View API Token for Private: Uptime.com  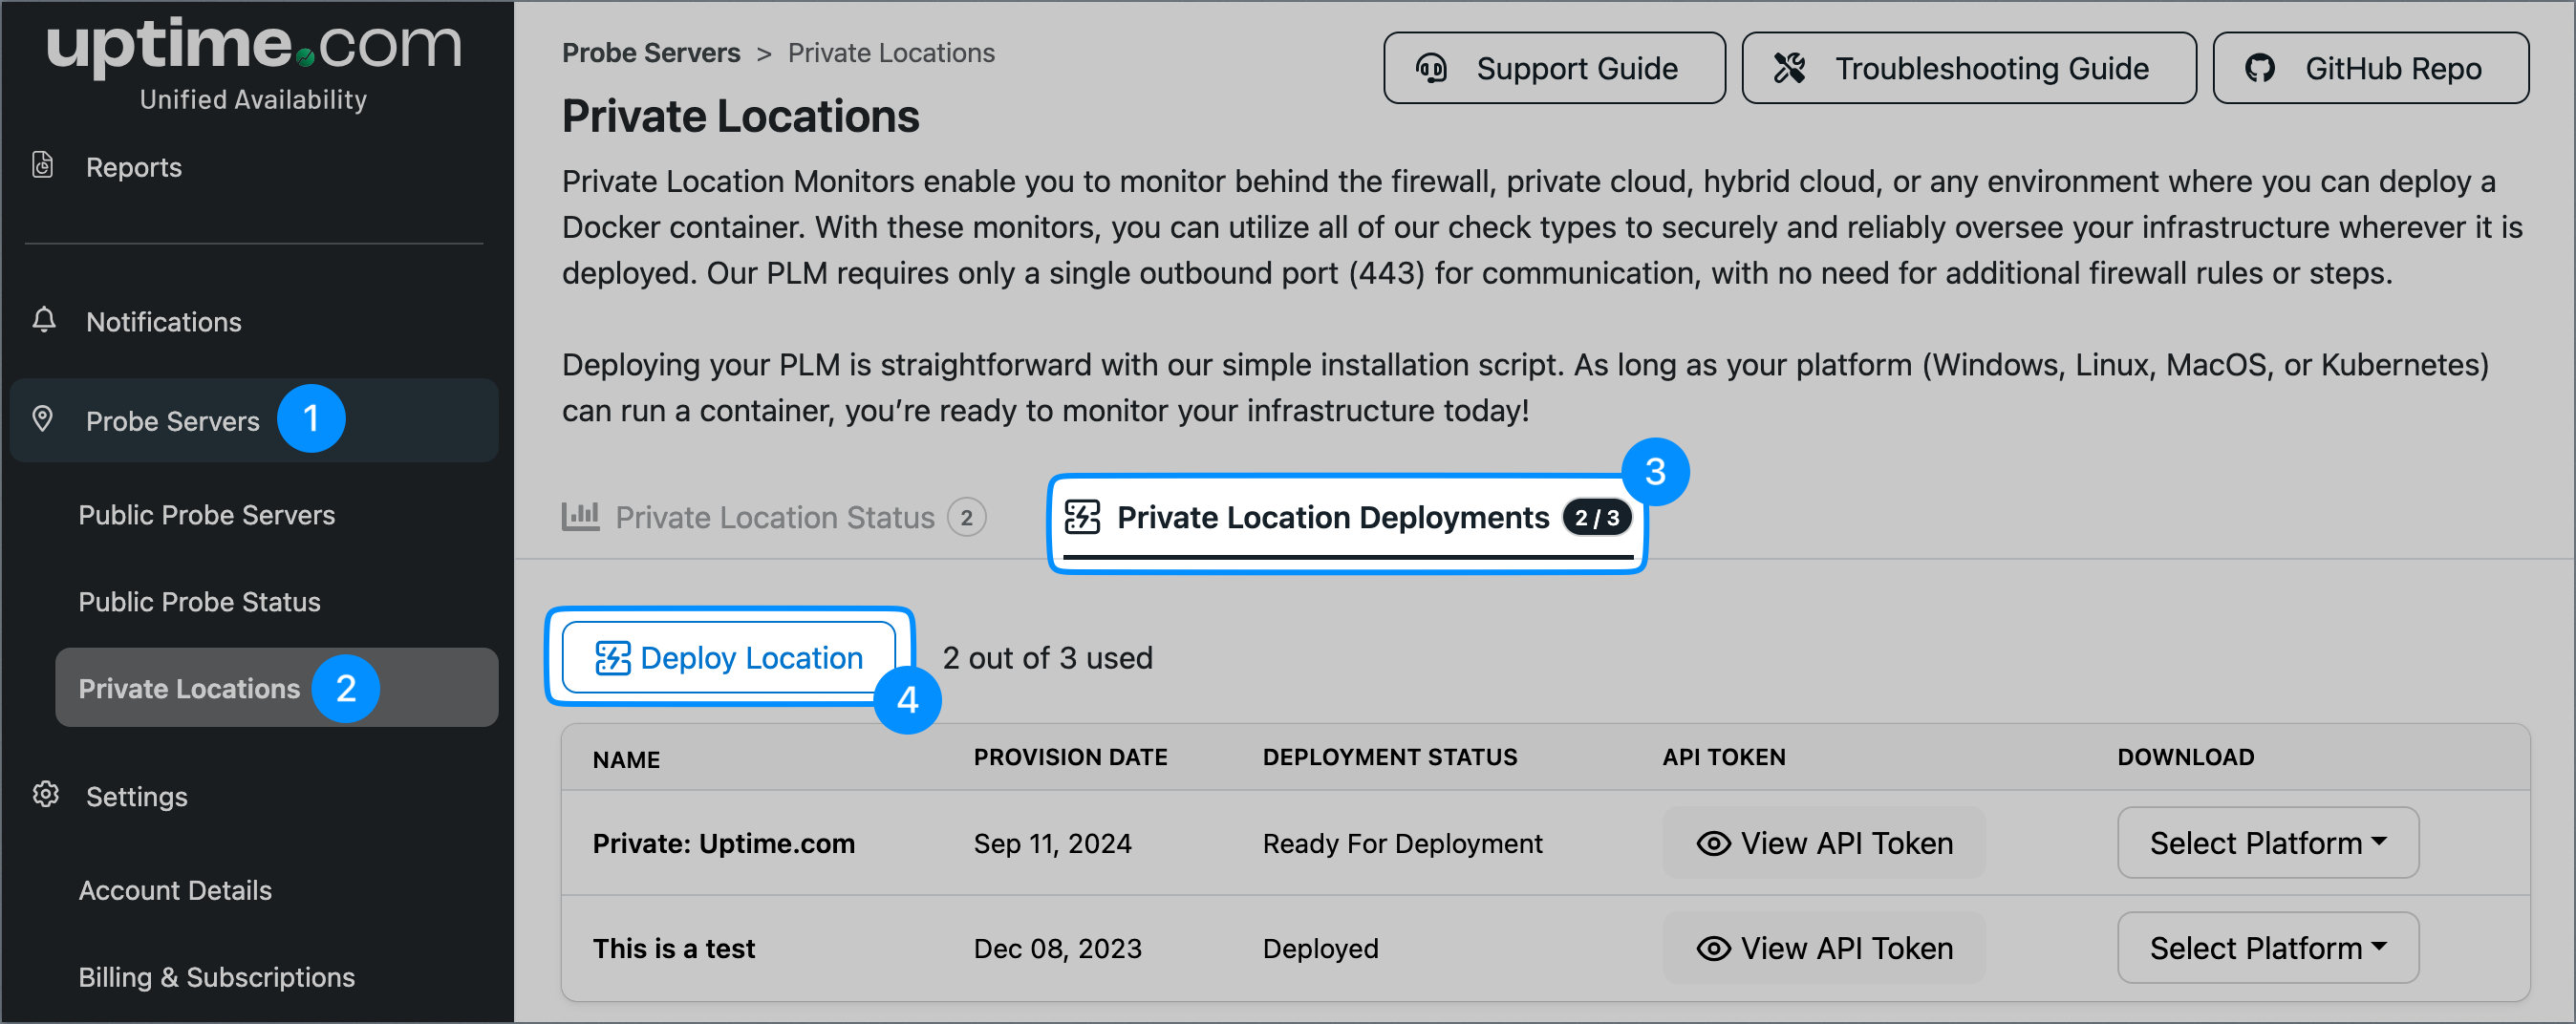coord(1823,843)
